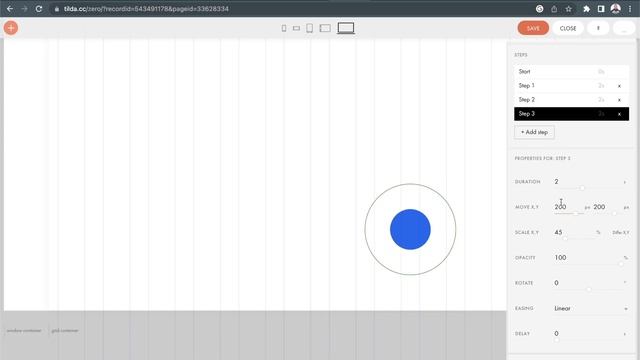The image size is (640, 360).
Task: Click the grid container label
Action: pos(65,331)
